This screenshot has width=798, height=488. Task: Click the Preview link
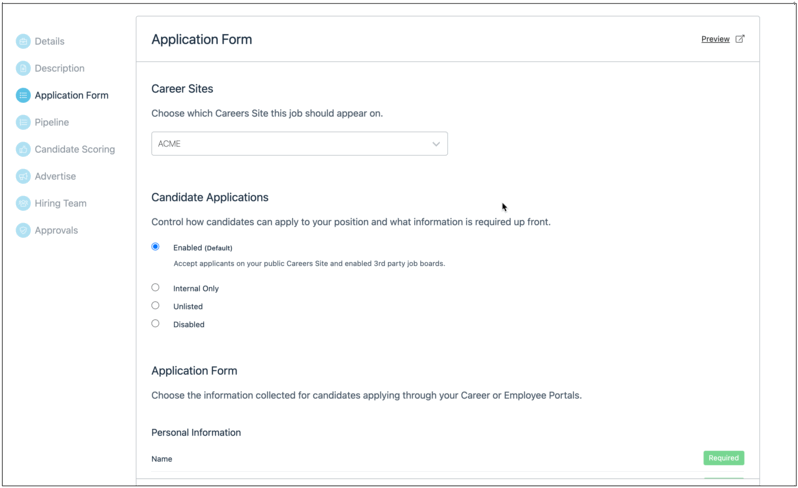715,39
